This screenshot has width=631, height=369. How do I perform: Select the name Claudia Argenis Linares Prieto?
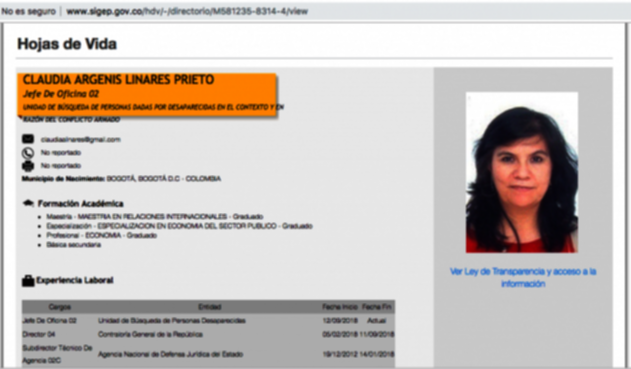tap(118, 80)
